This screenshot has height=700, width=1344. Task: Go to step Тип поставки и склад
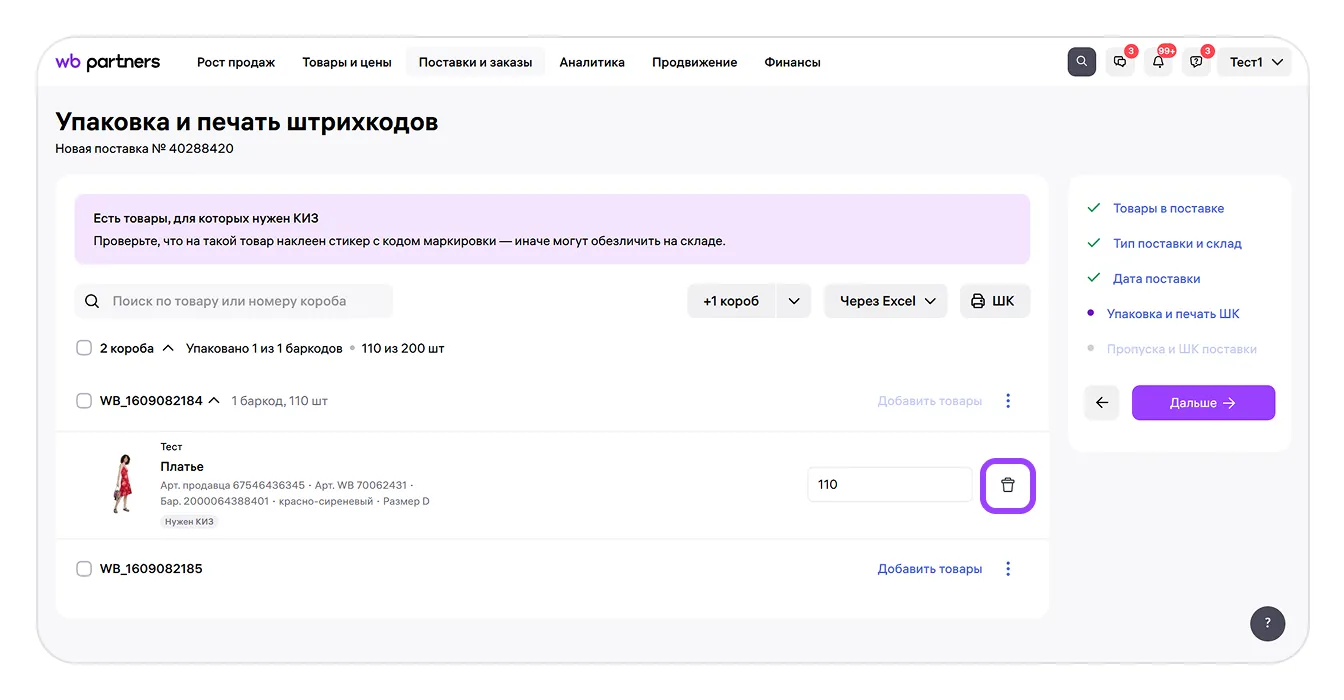(1177, 244)
